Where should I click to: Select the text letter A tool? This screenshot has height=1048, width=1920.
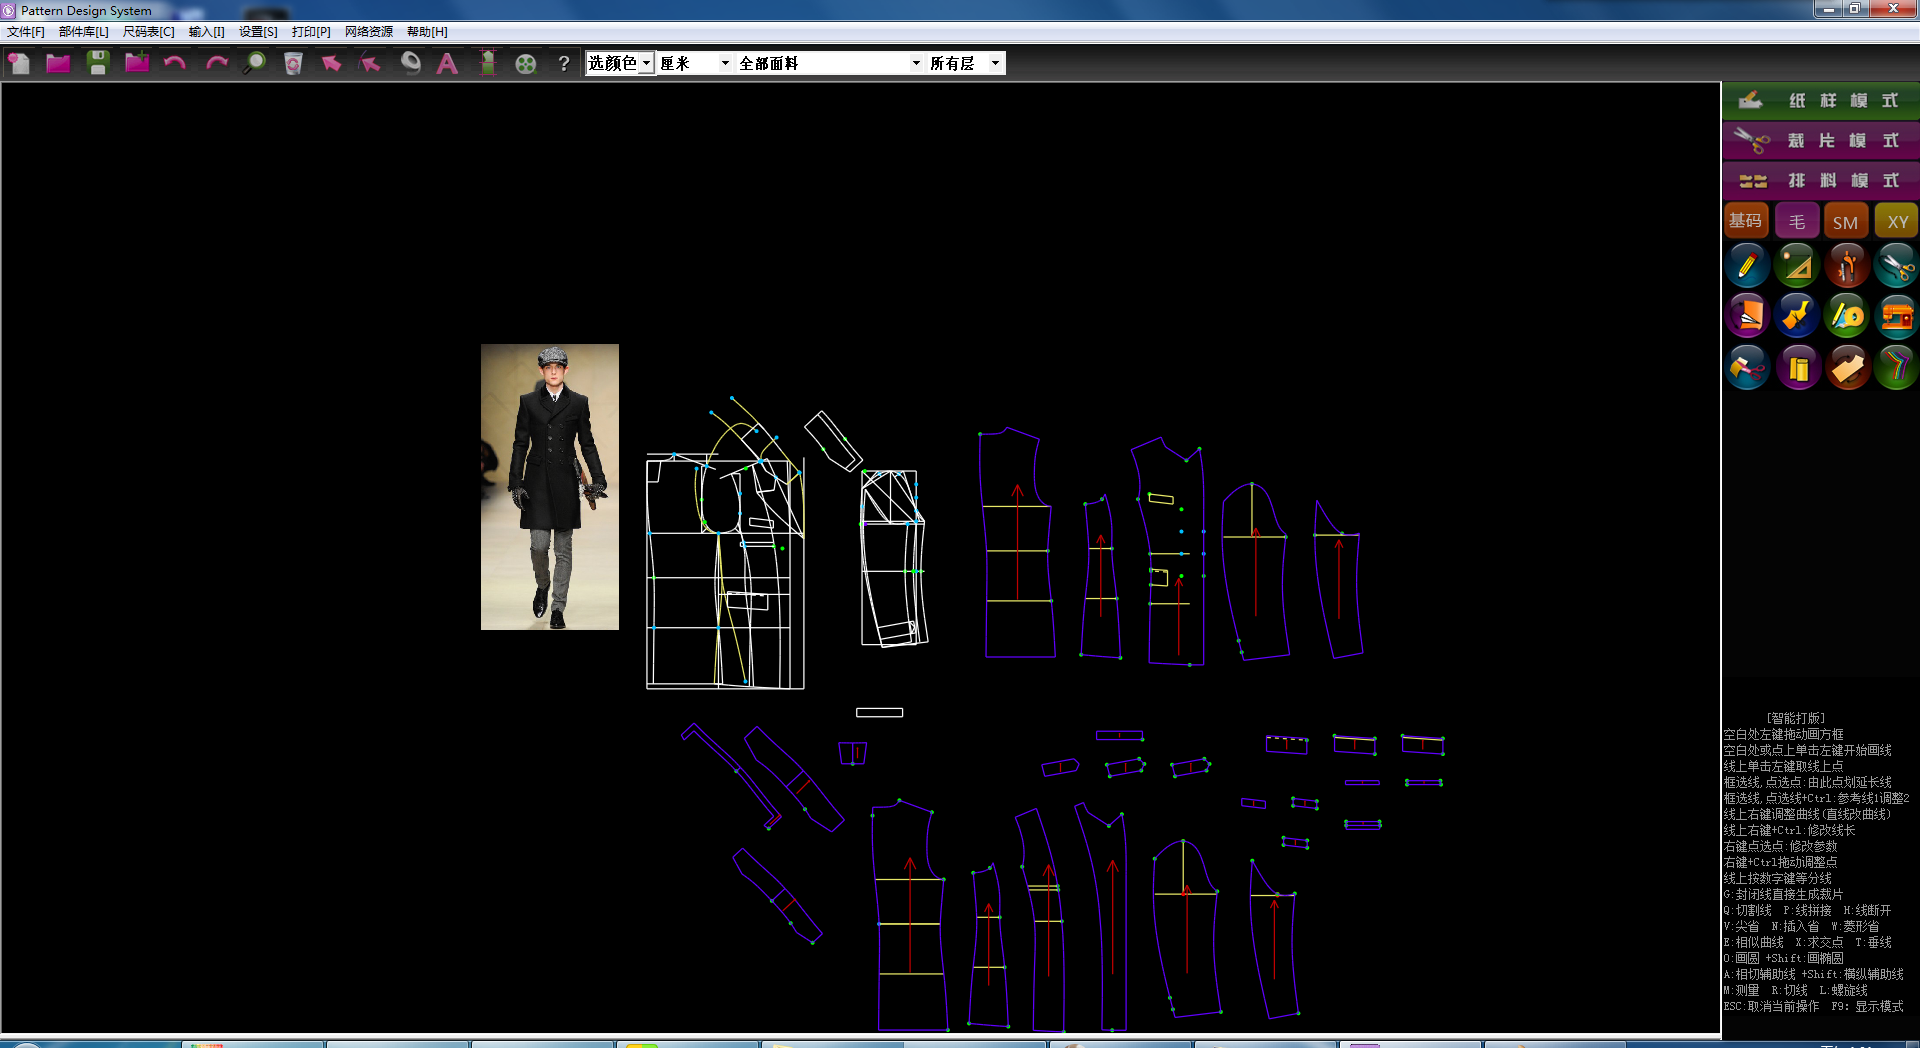point(447,63)
